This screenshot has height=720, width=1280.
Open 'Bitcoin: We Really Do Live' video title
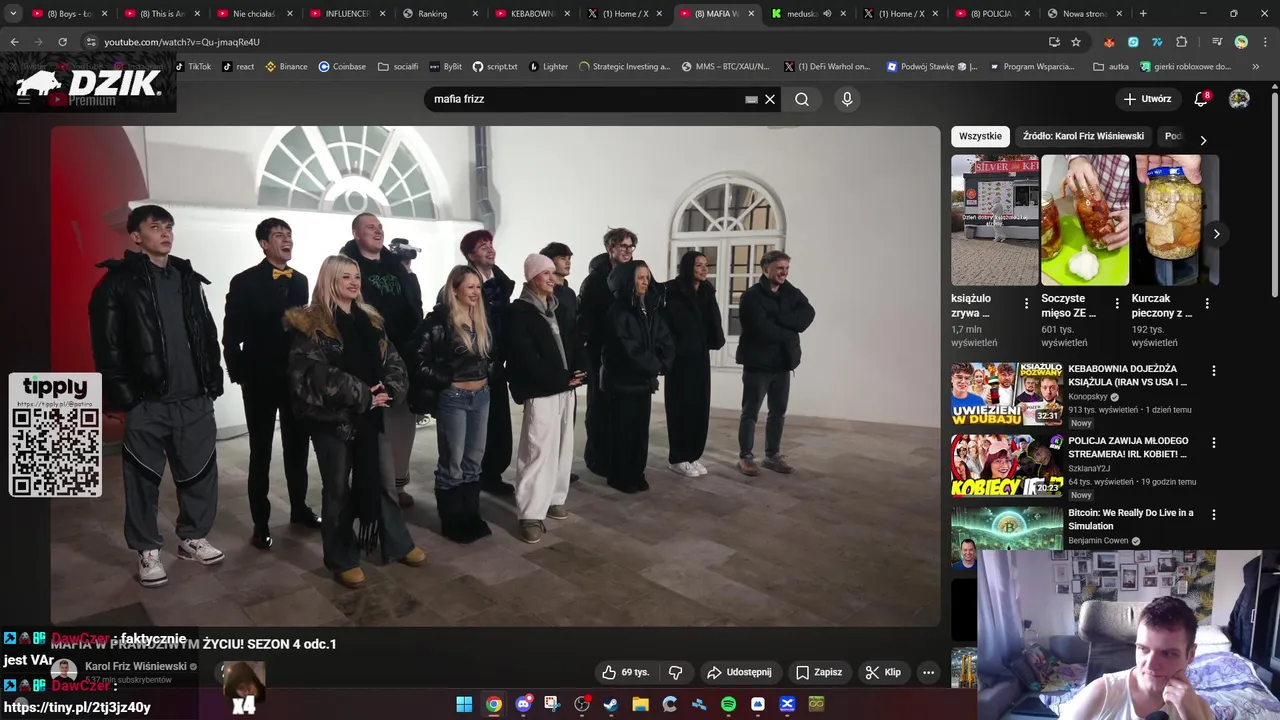point(1131,519)
